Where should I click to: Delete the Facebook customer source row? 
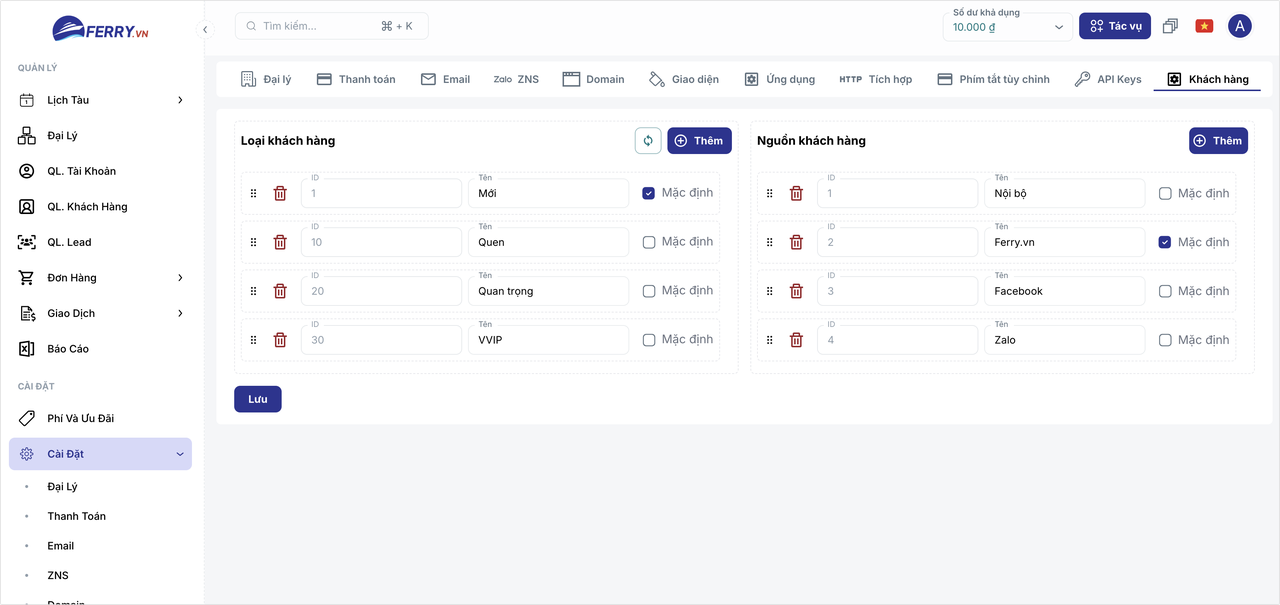coord(796,291)
